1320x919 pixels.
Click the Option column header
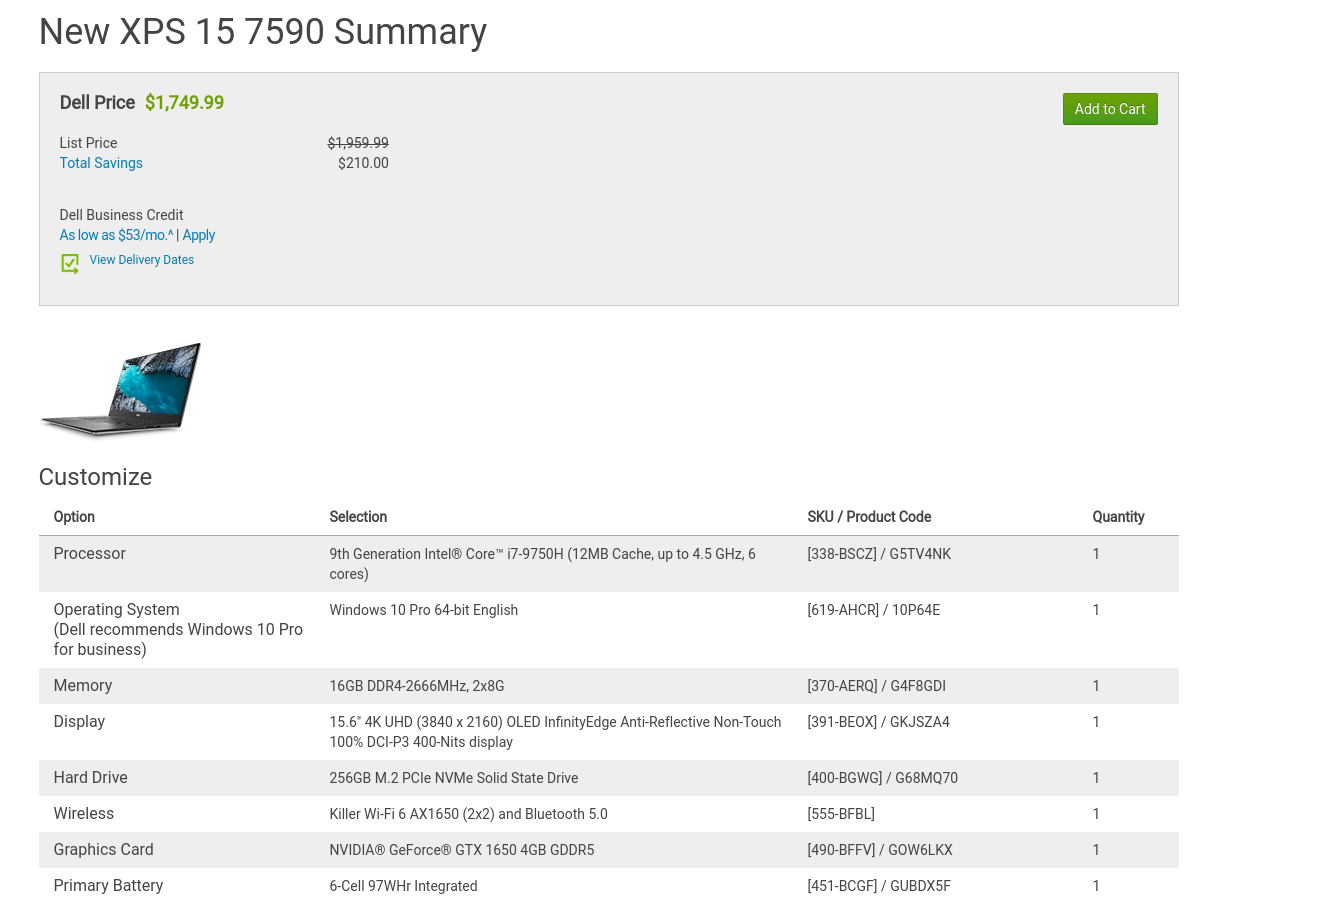coord(74,517)
